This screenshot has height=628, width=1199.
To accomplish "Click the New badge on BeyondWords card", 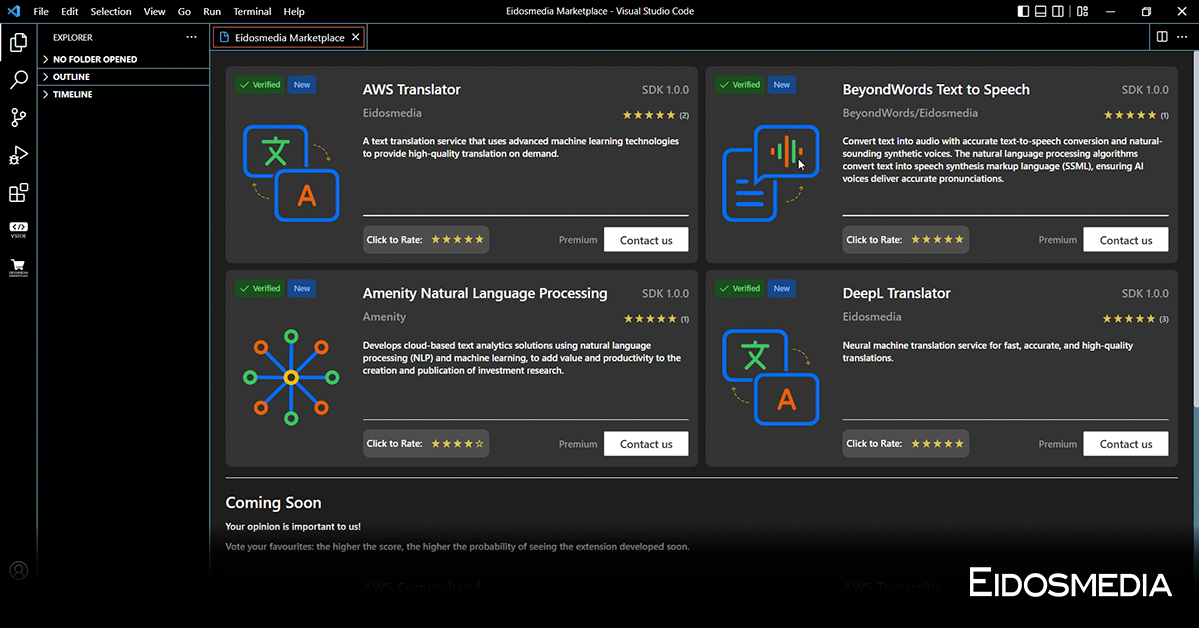I will click(781, 85).
